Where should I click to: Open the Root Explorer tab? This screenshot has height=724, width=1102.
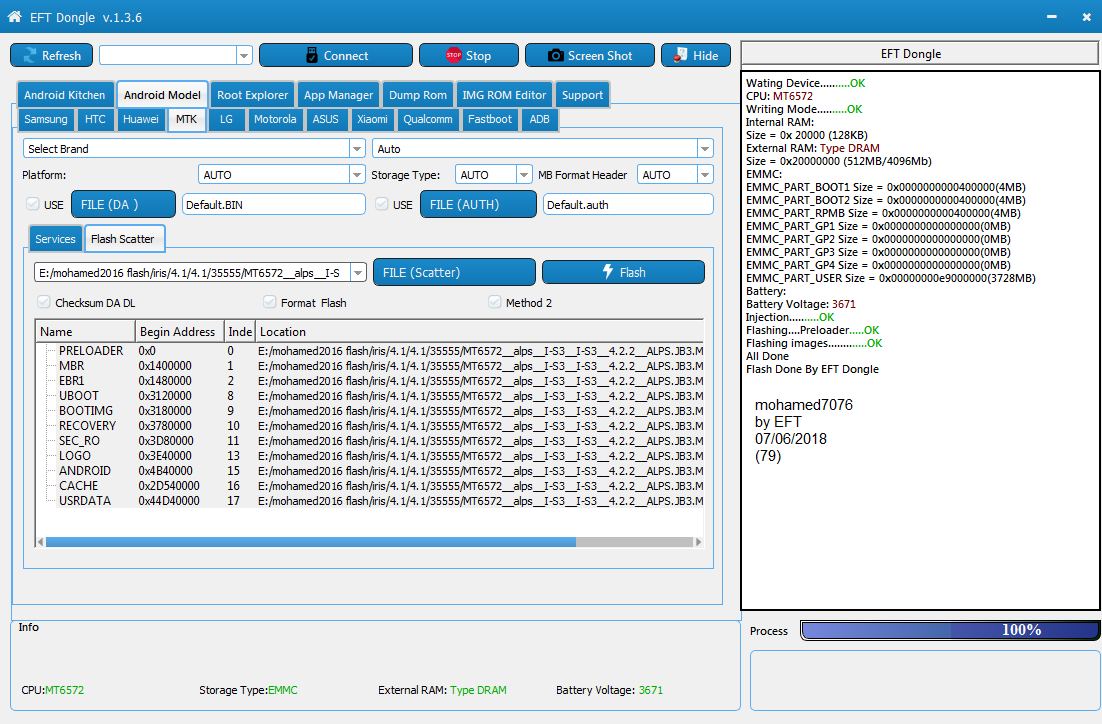pos(252,95)
